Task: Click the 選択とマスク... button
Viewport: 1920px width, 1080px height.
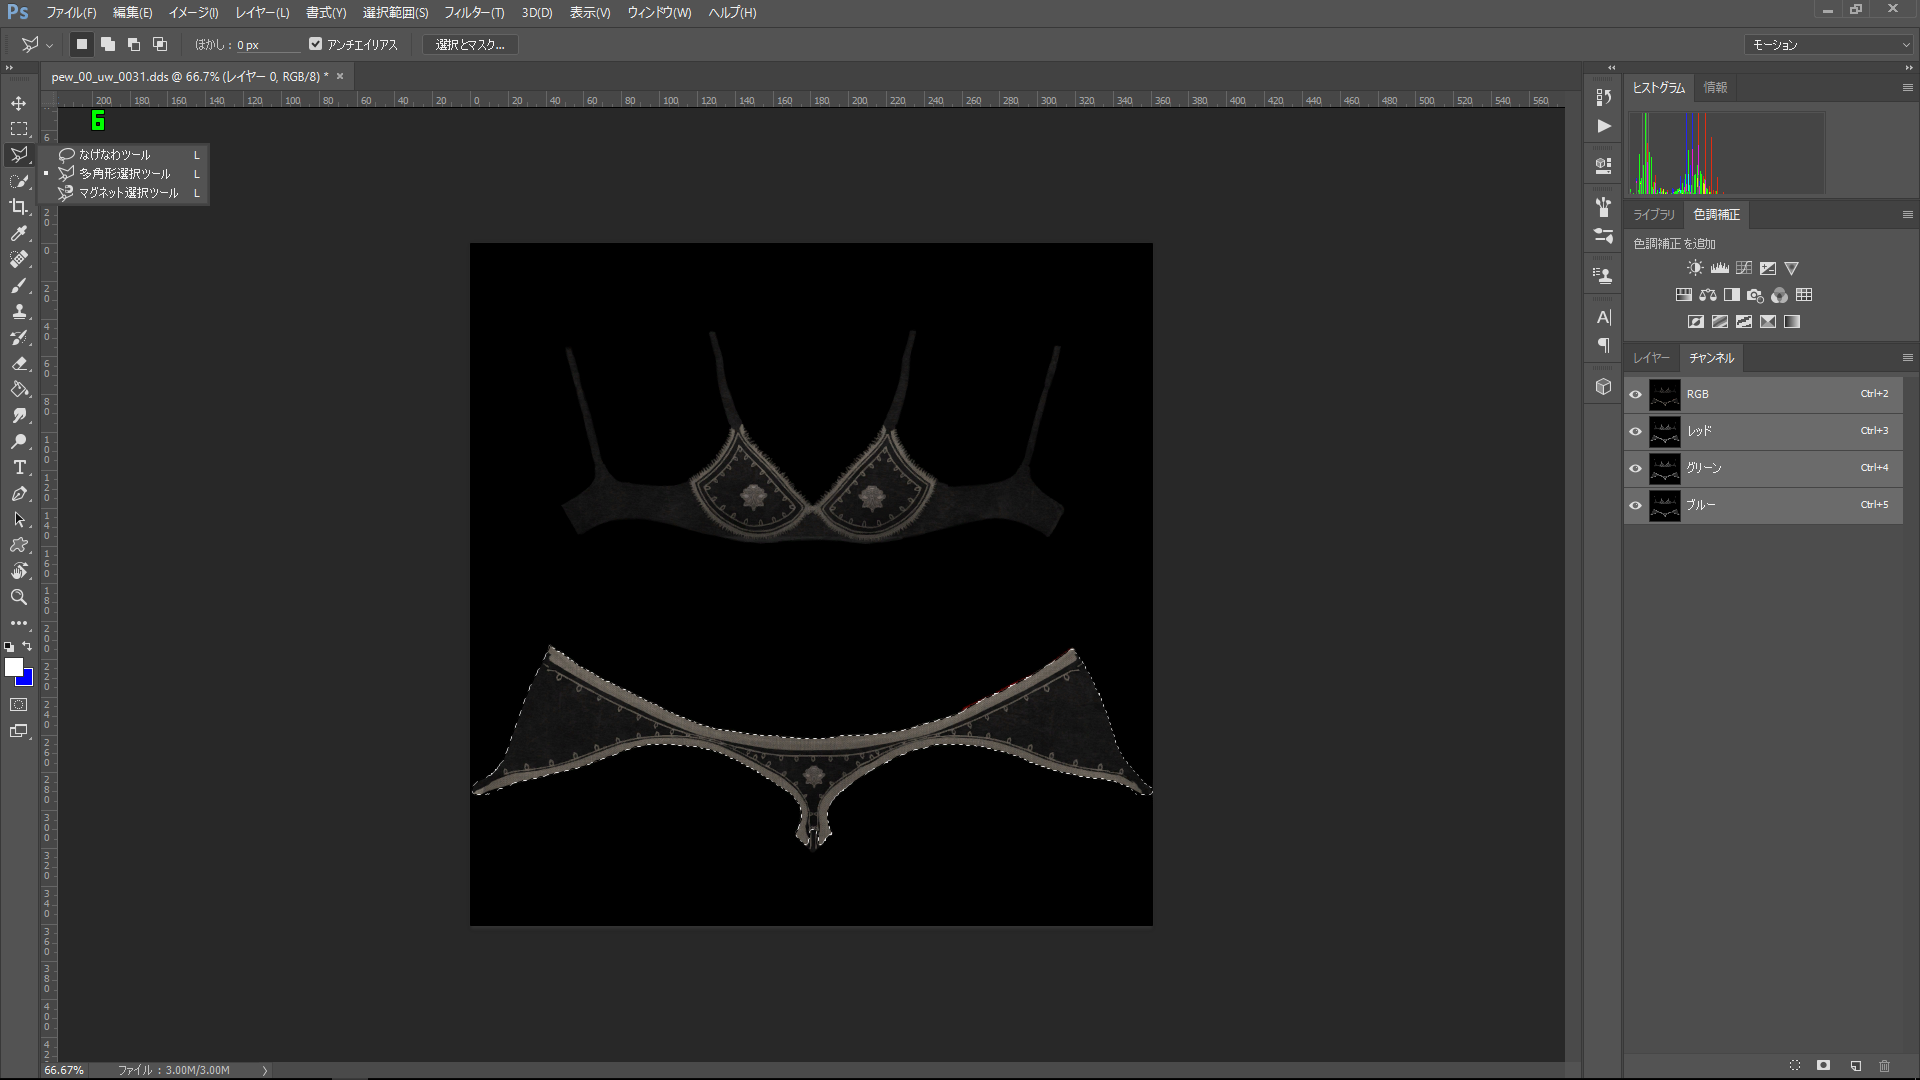Action: pos(470,45)
